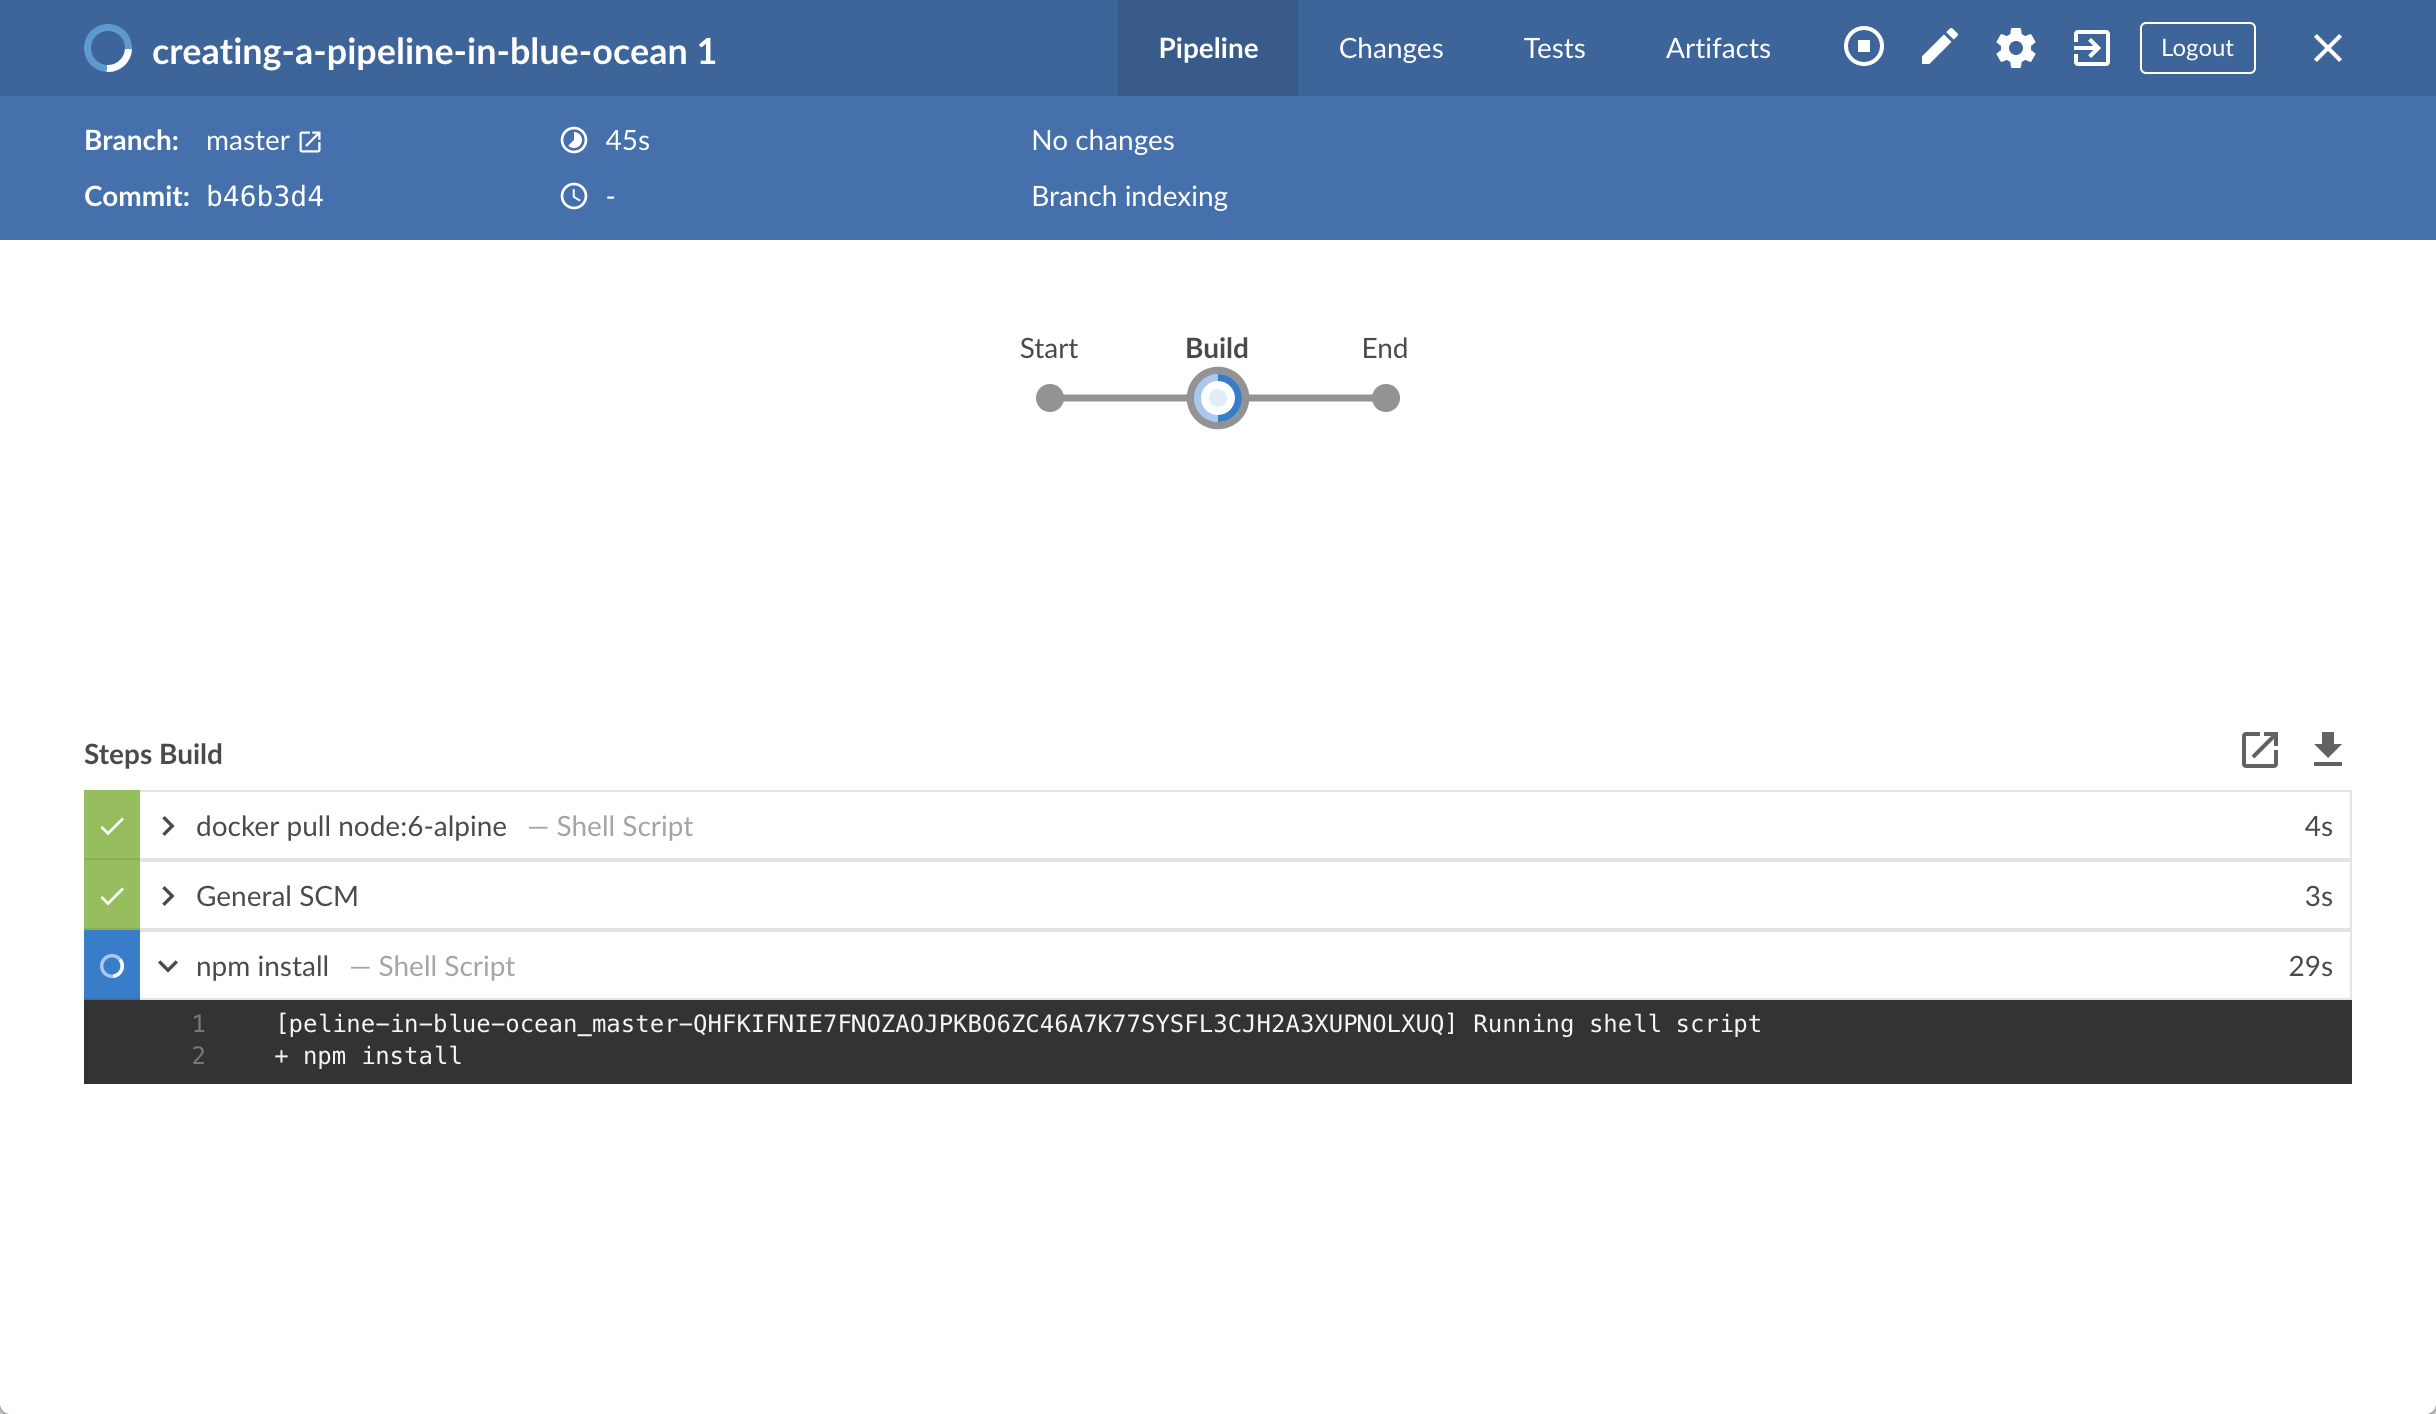This screenshot has width=2436, height=1414.
Task: Collapse the npm install step details
Action: (x=170, y=965)
